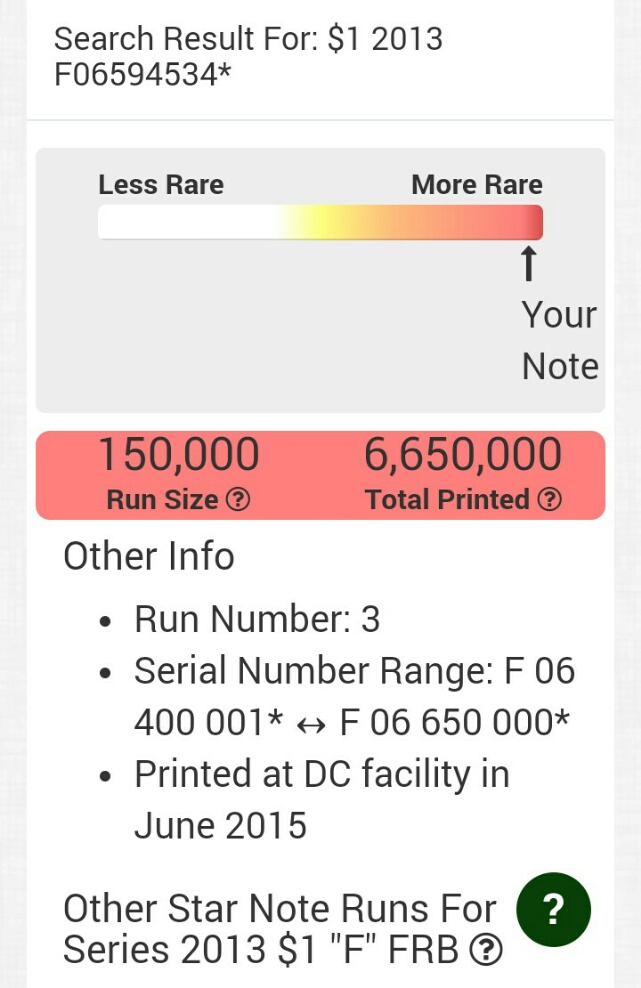Click the Total Printed help icon
The height and width of the screenshot is (988, 641).
point(550,500)
